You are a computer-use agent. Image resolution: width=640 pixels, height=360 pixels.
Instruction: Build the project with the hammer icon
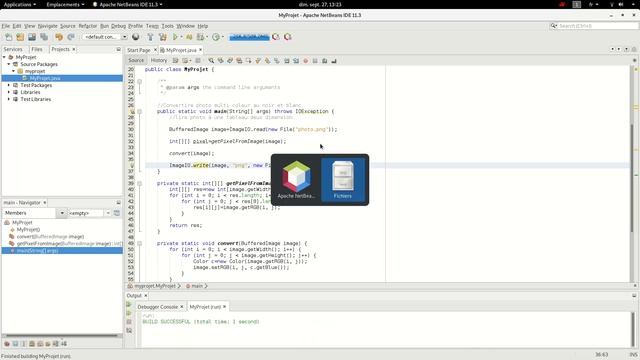point(150,37)
